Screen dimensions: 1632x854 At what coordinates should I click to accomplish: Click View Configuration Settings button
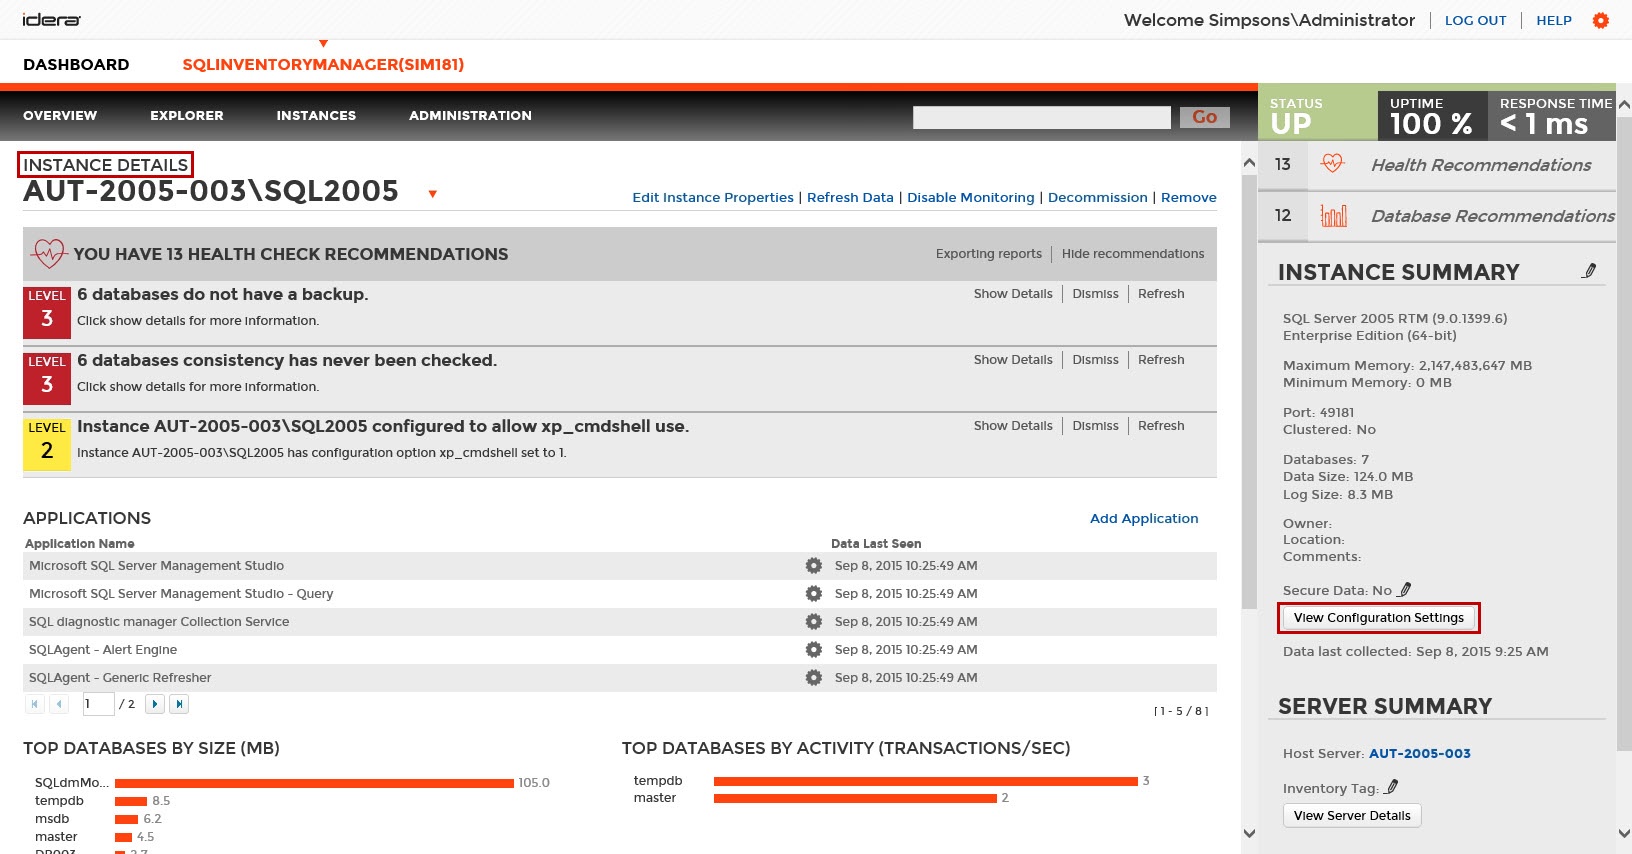coord(1379,618)
